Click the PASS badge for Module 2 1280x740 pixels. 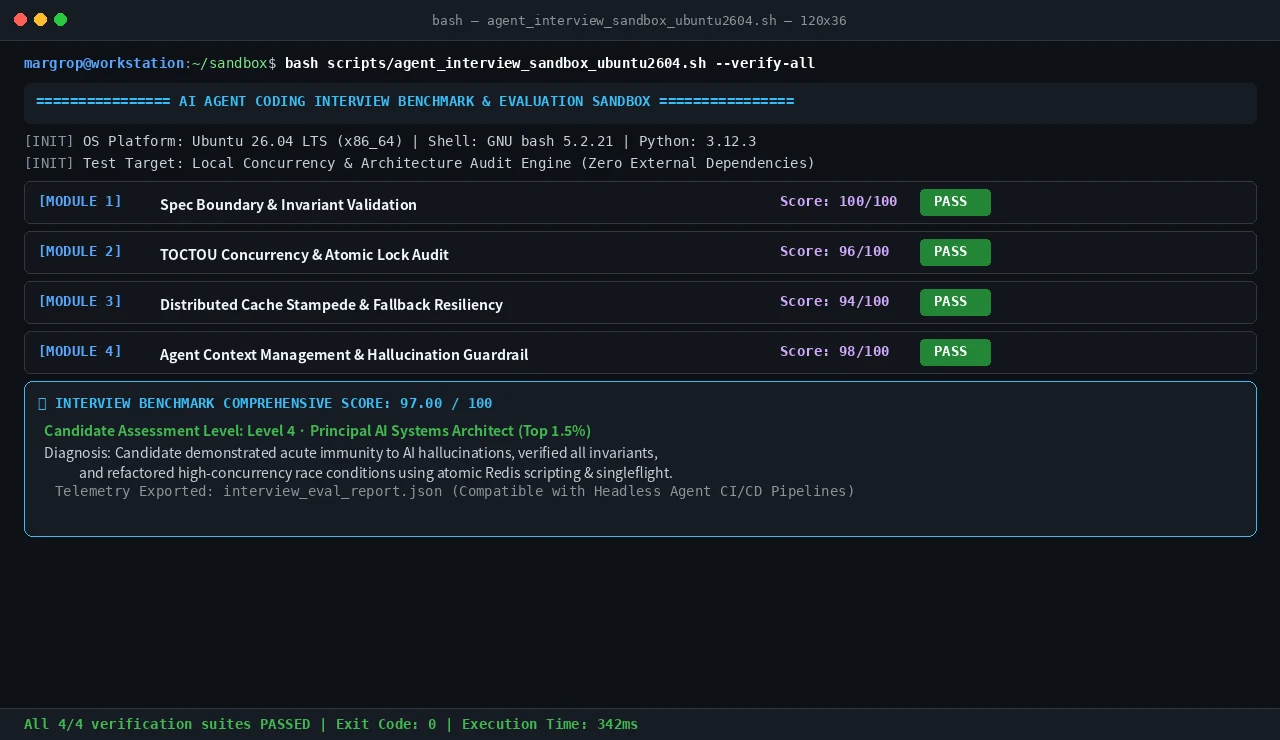coord(955,252)
